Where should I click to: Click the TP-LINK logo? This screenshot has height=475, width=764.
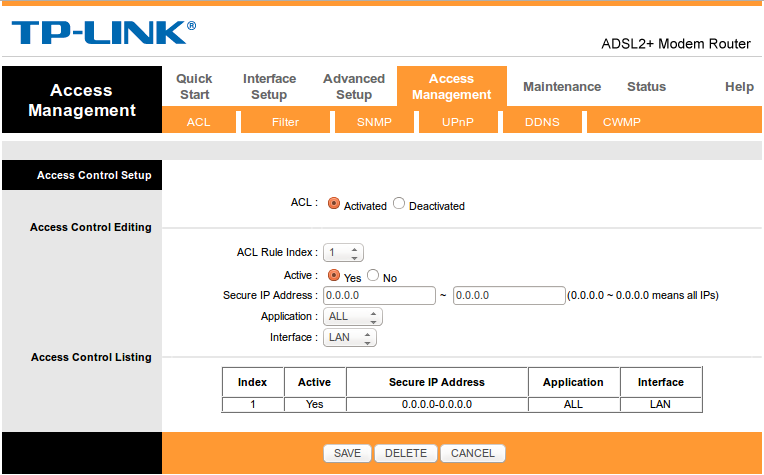tap(104, 33)
